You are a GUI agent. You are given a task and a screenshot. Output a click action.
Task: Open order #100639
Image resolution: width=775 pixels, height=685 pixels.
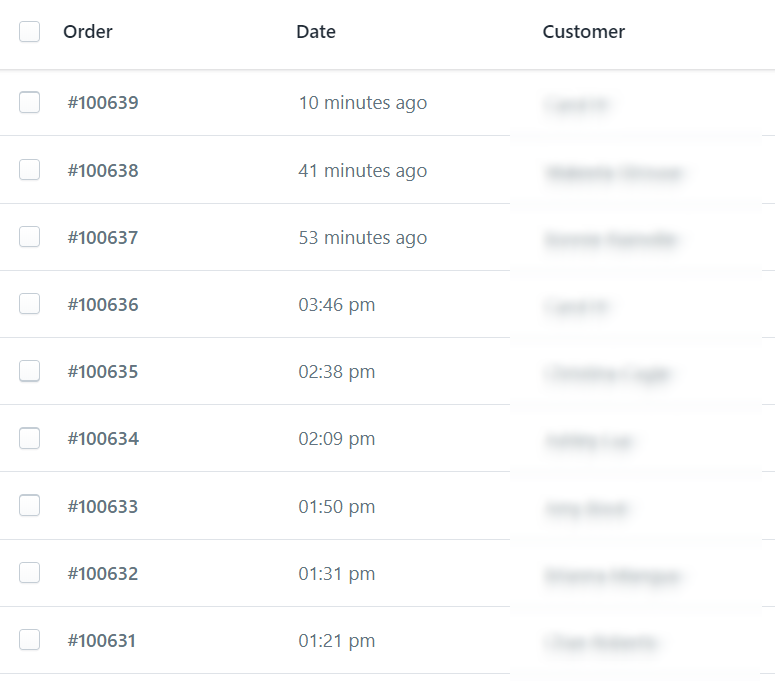103,103
